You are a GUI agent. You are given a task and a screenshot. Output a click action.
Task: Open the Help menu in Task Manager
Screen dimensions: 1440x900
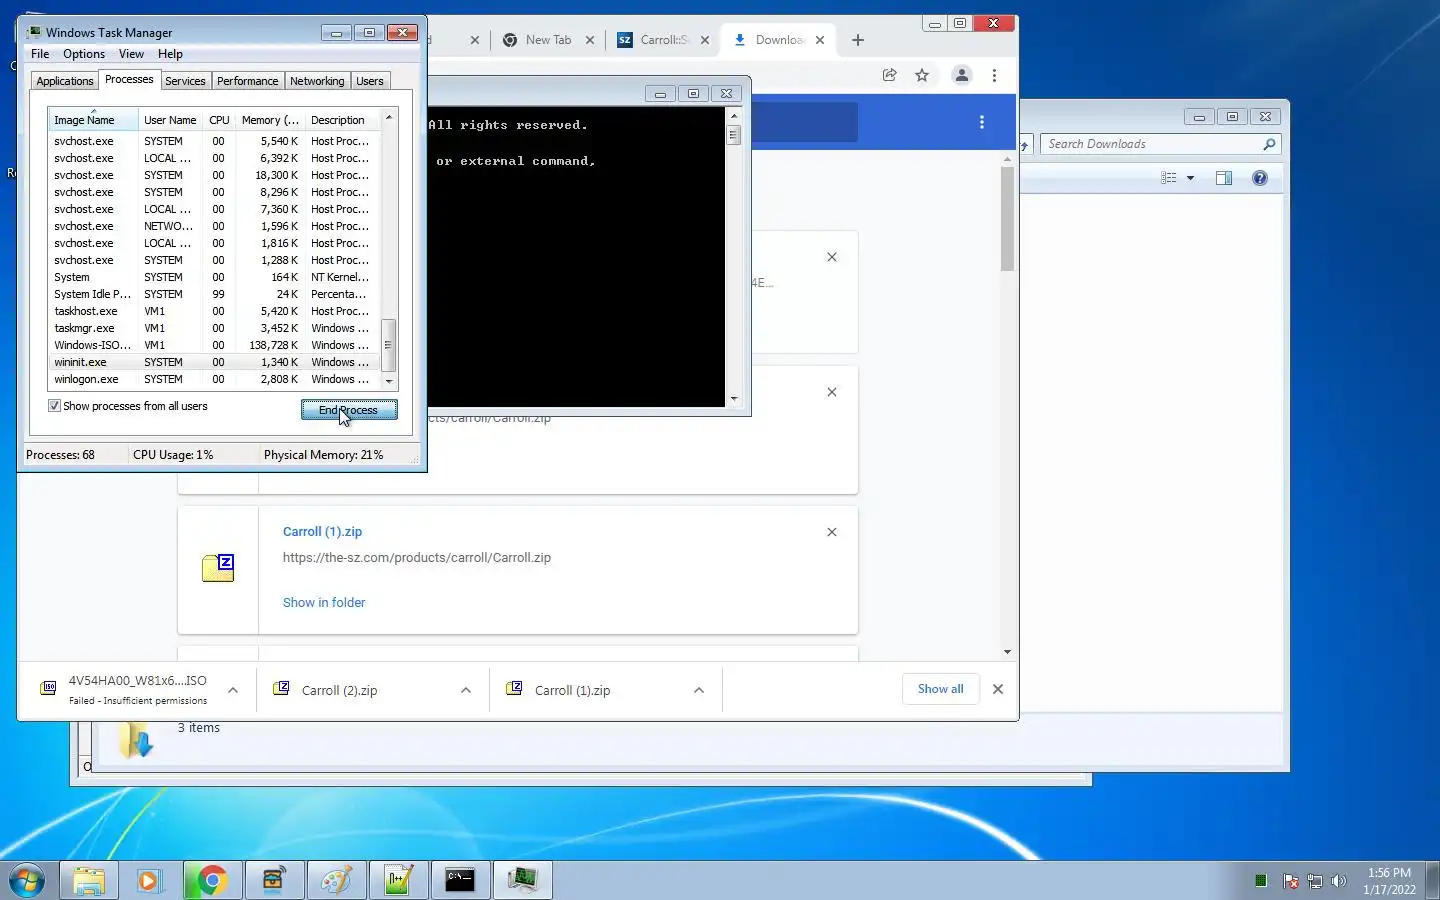pyautogui.click(x=170, y=54)
